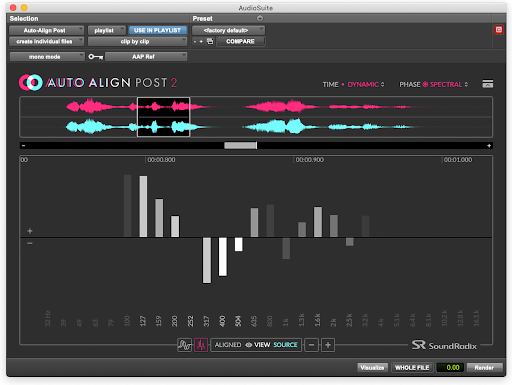
Task: Click the COMPARE button
Action: (240, 41)
